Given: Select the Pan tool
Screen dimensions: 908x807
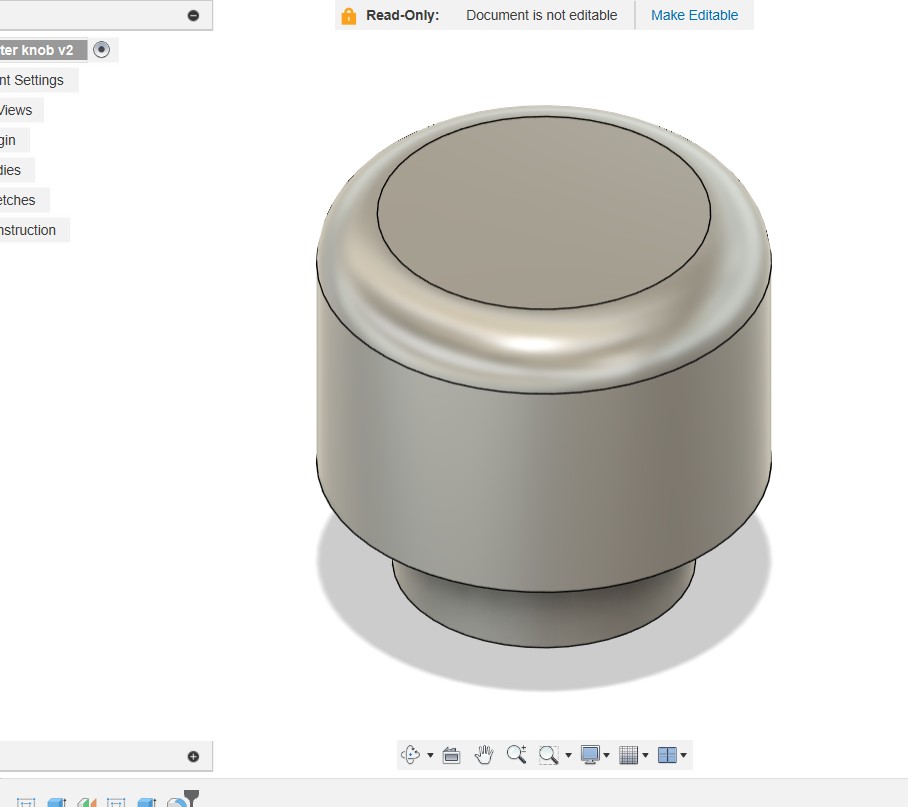Looking at the screenshot, I should point(486,755).
